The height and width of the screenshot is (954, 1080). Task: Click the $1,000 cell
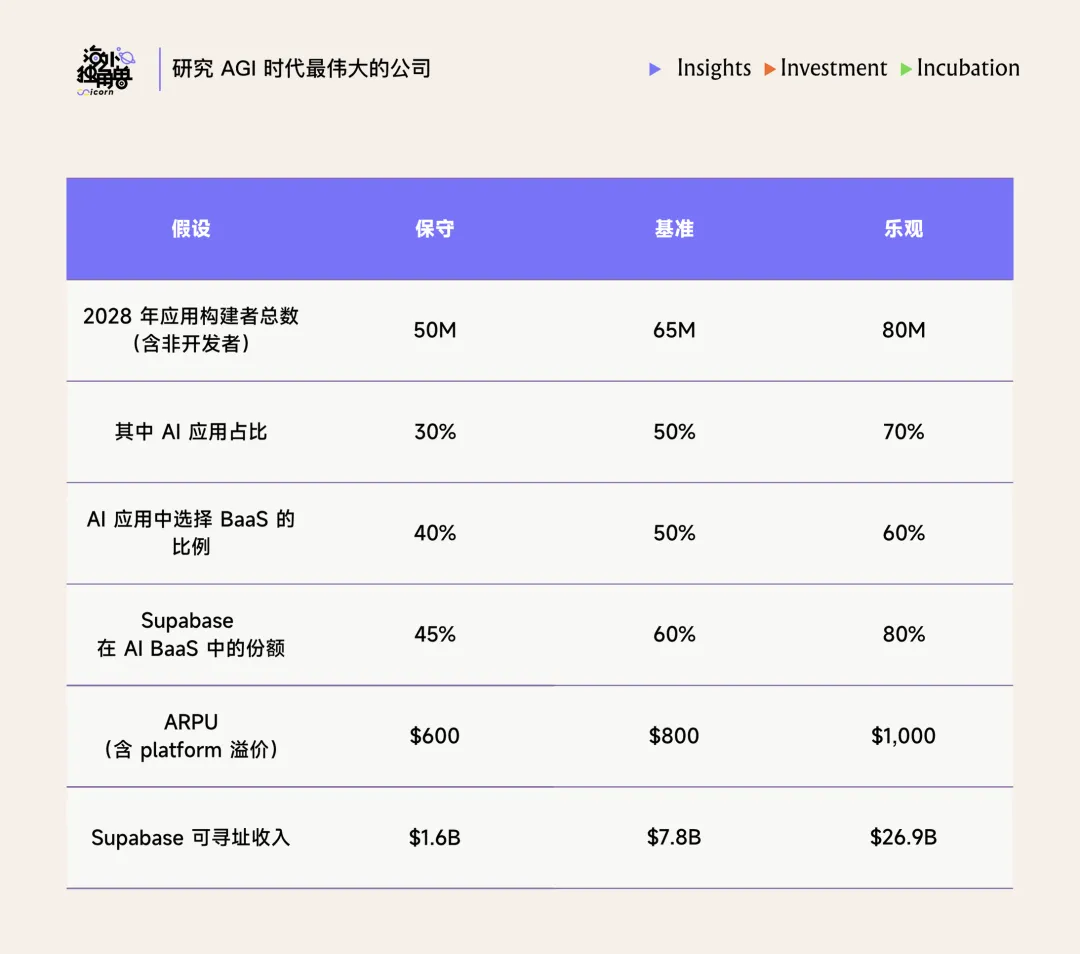coord(903,736)
